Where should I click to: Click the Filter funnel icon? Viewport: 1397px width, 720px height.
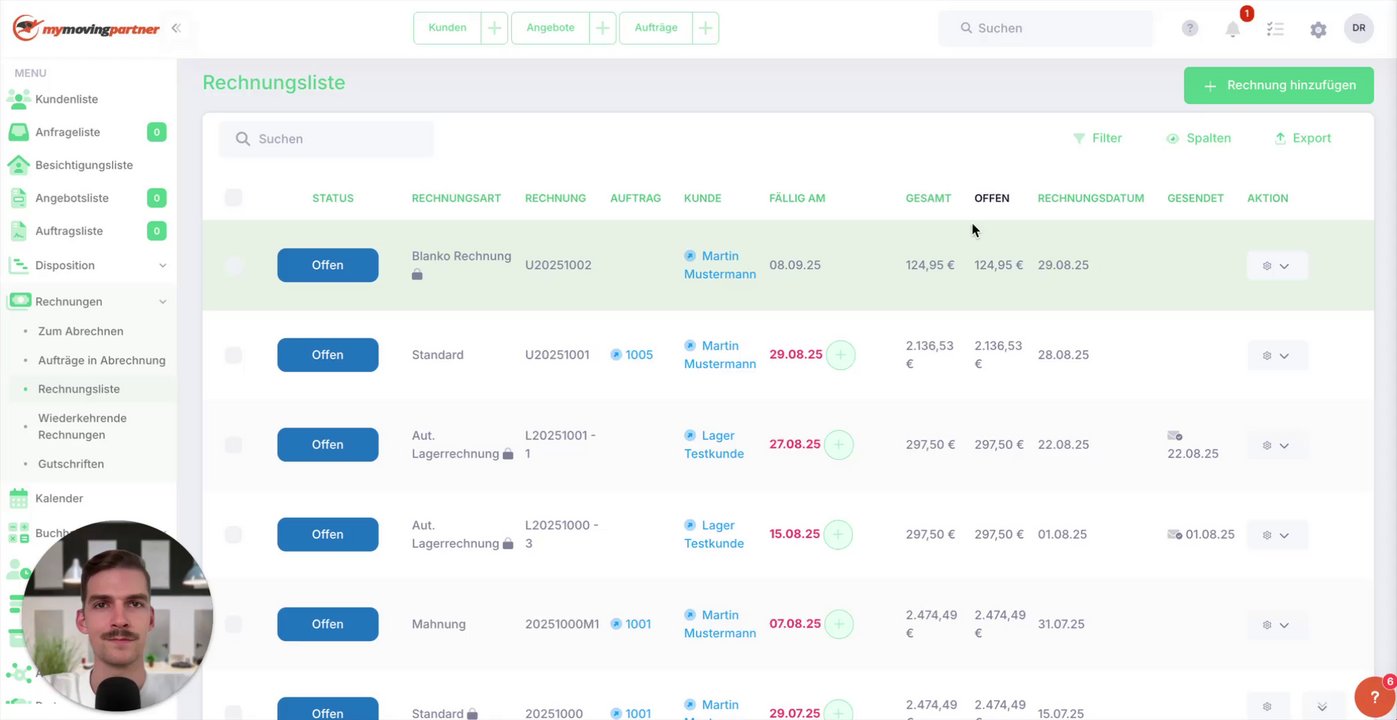click(1079, 139)
